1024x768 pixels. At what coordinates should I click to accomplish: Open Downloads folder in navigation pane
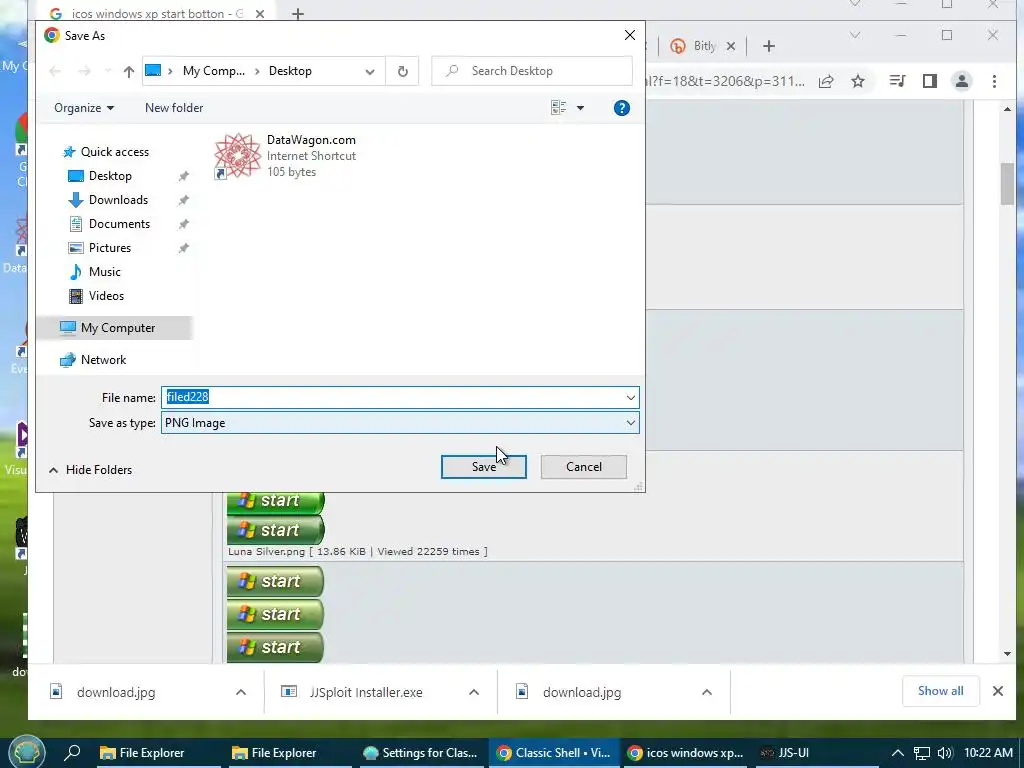click(x=118, y=200)
